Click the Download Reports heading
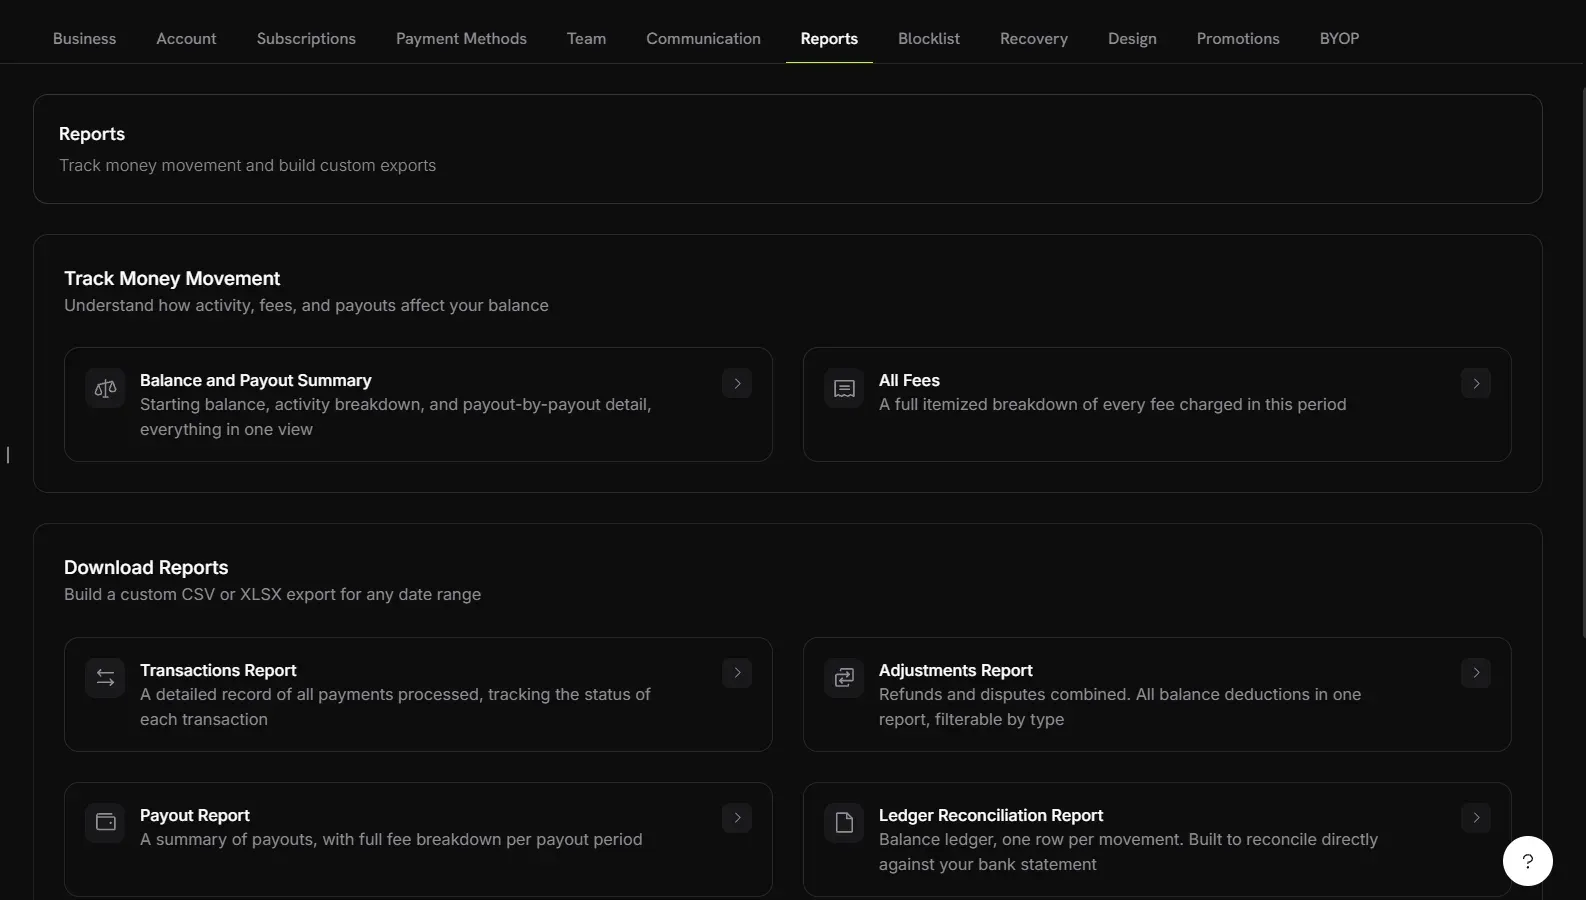 click(146, 567)
